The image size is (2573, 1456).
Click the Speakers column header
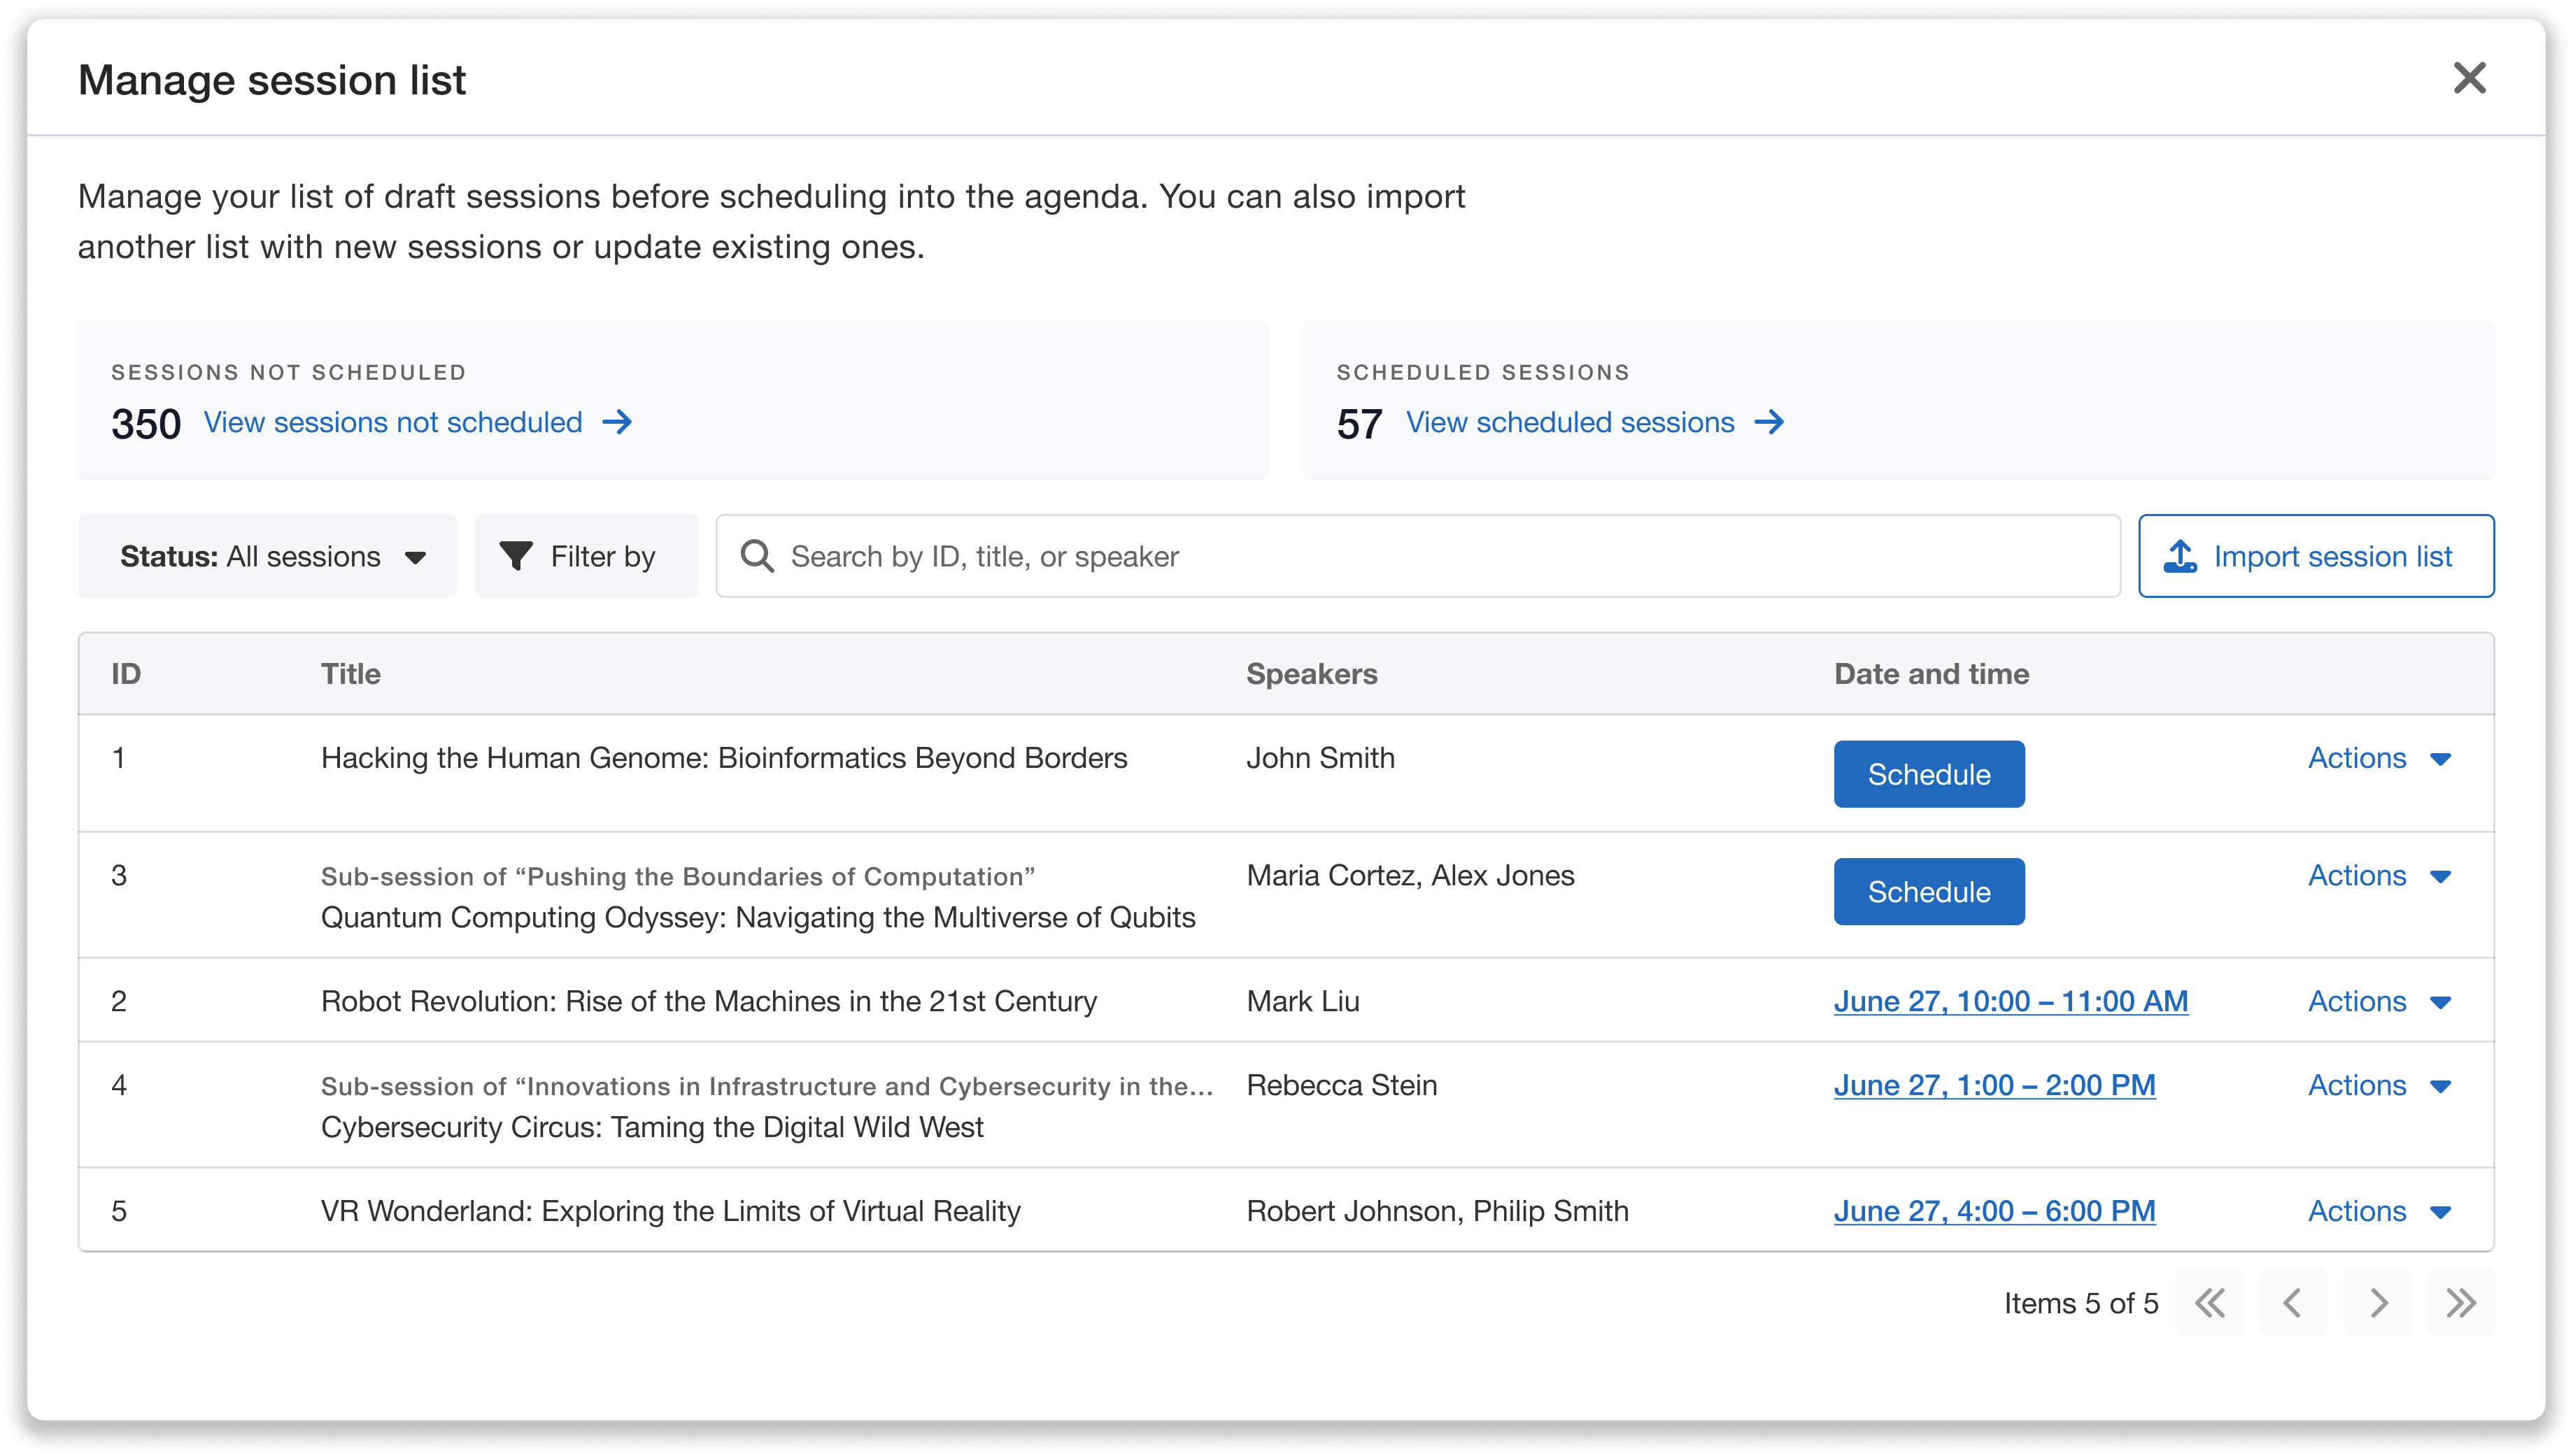click(x=1312, y=674)
